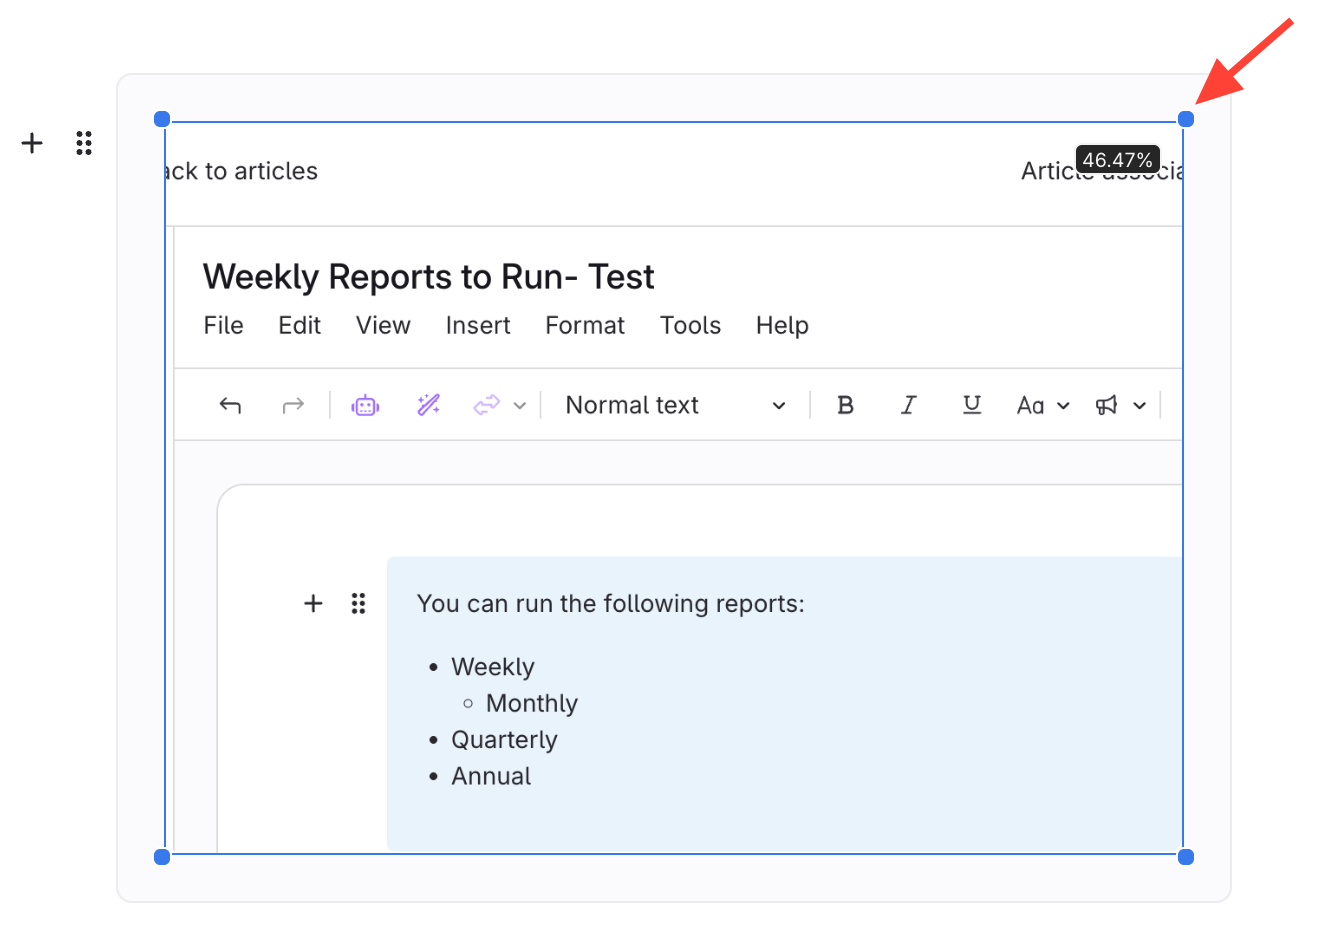Click the Weekly Reports to Run- Test title
Viewport: 1330px width, 933px height.
click(428, 277)
